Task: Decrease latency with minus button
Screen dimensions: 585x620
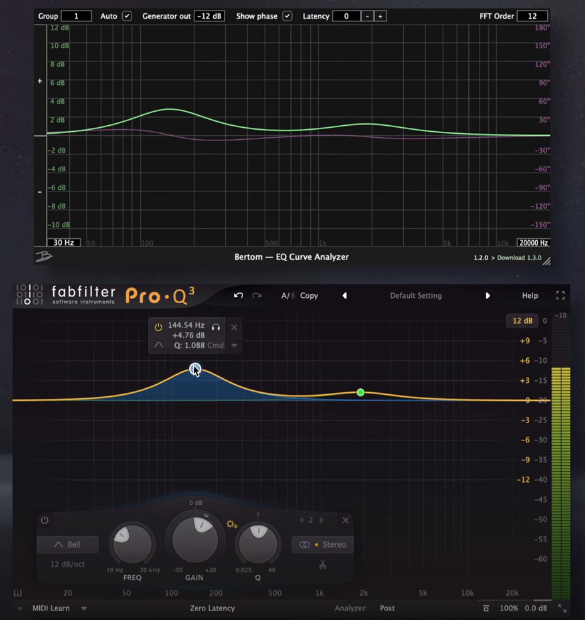Action: [x=367, y=16]
